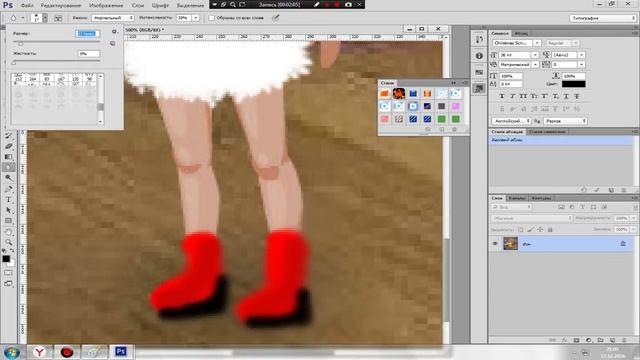Click the Faux Italic button in Character panel

(x=513, y=96)
